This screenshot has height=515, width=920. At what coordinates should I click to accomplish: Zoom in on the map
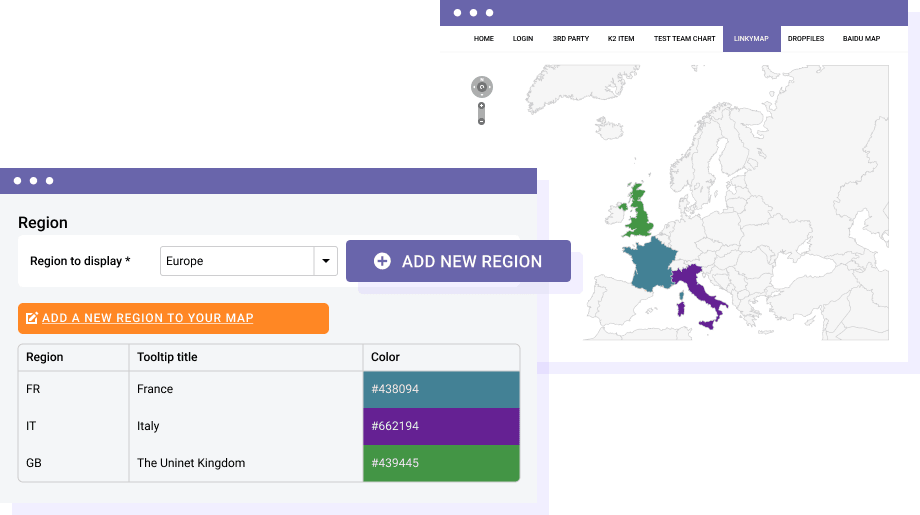tap(481, 105)
